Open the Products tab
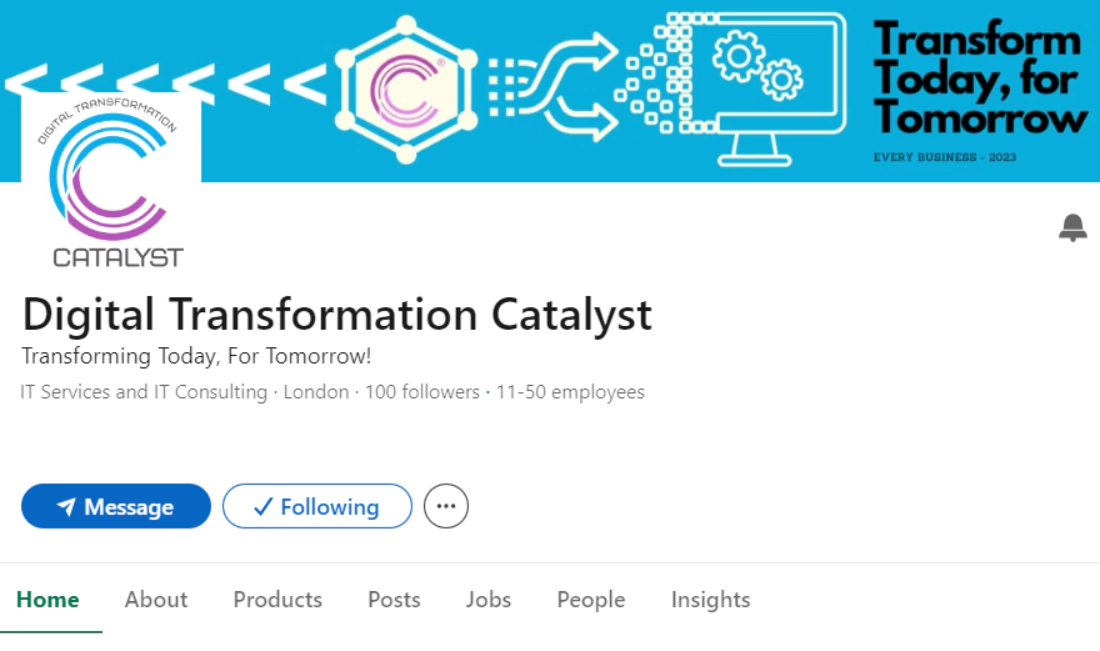The image size is (1100, 651). (x=278, y=600)
